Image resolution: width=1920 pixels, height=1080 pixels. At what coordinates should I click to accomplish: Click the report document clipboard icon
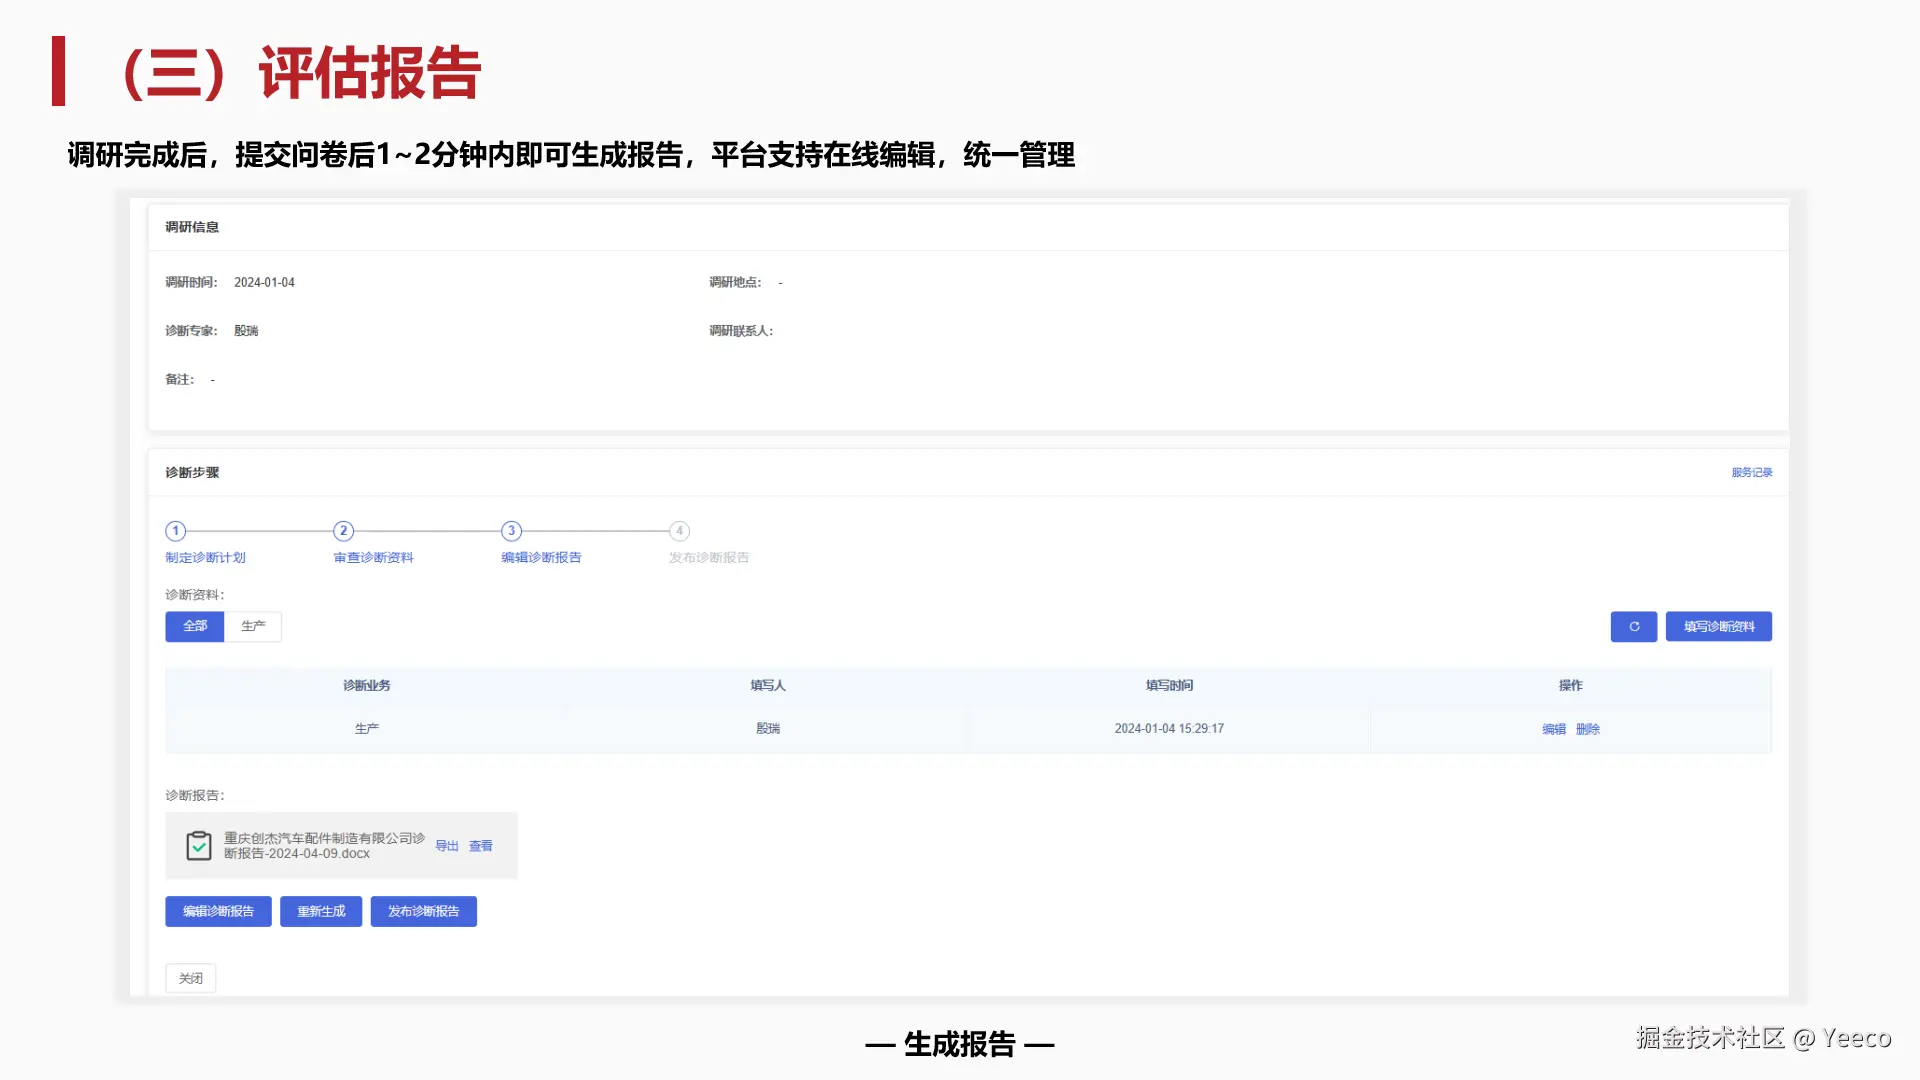point(199,846)
